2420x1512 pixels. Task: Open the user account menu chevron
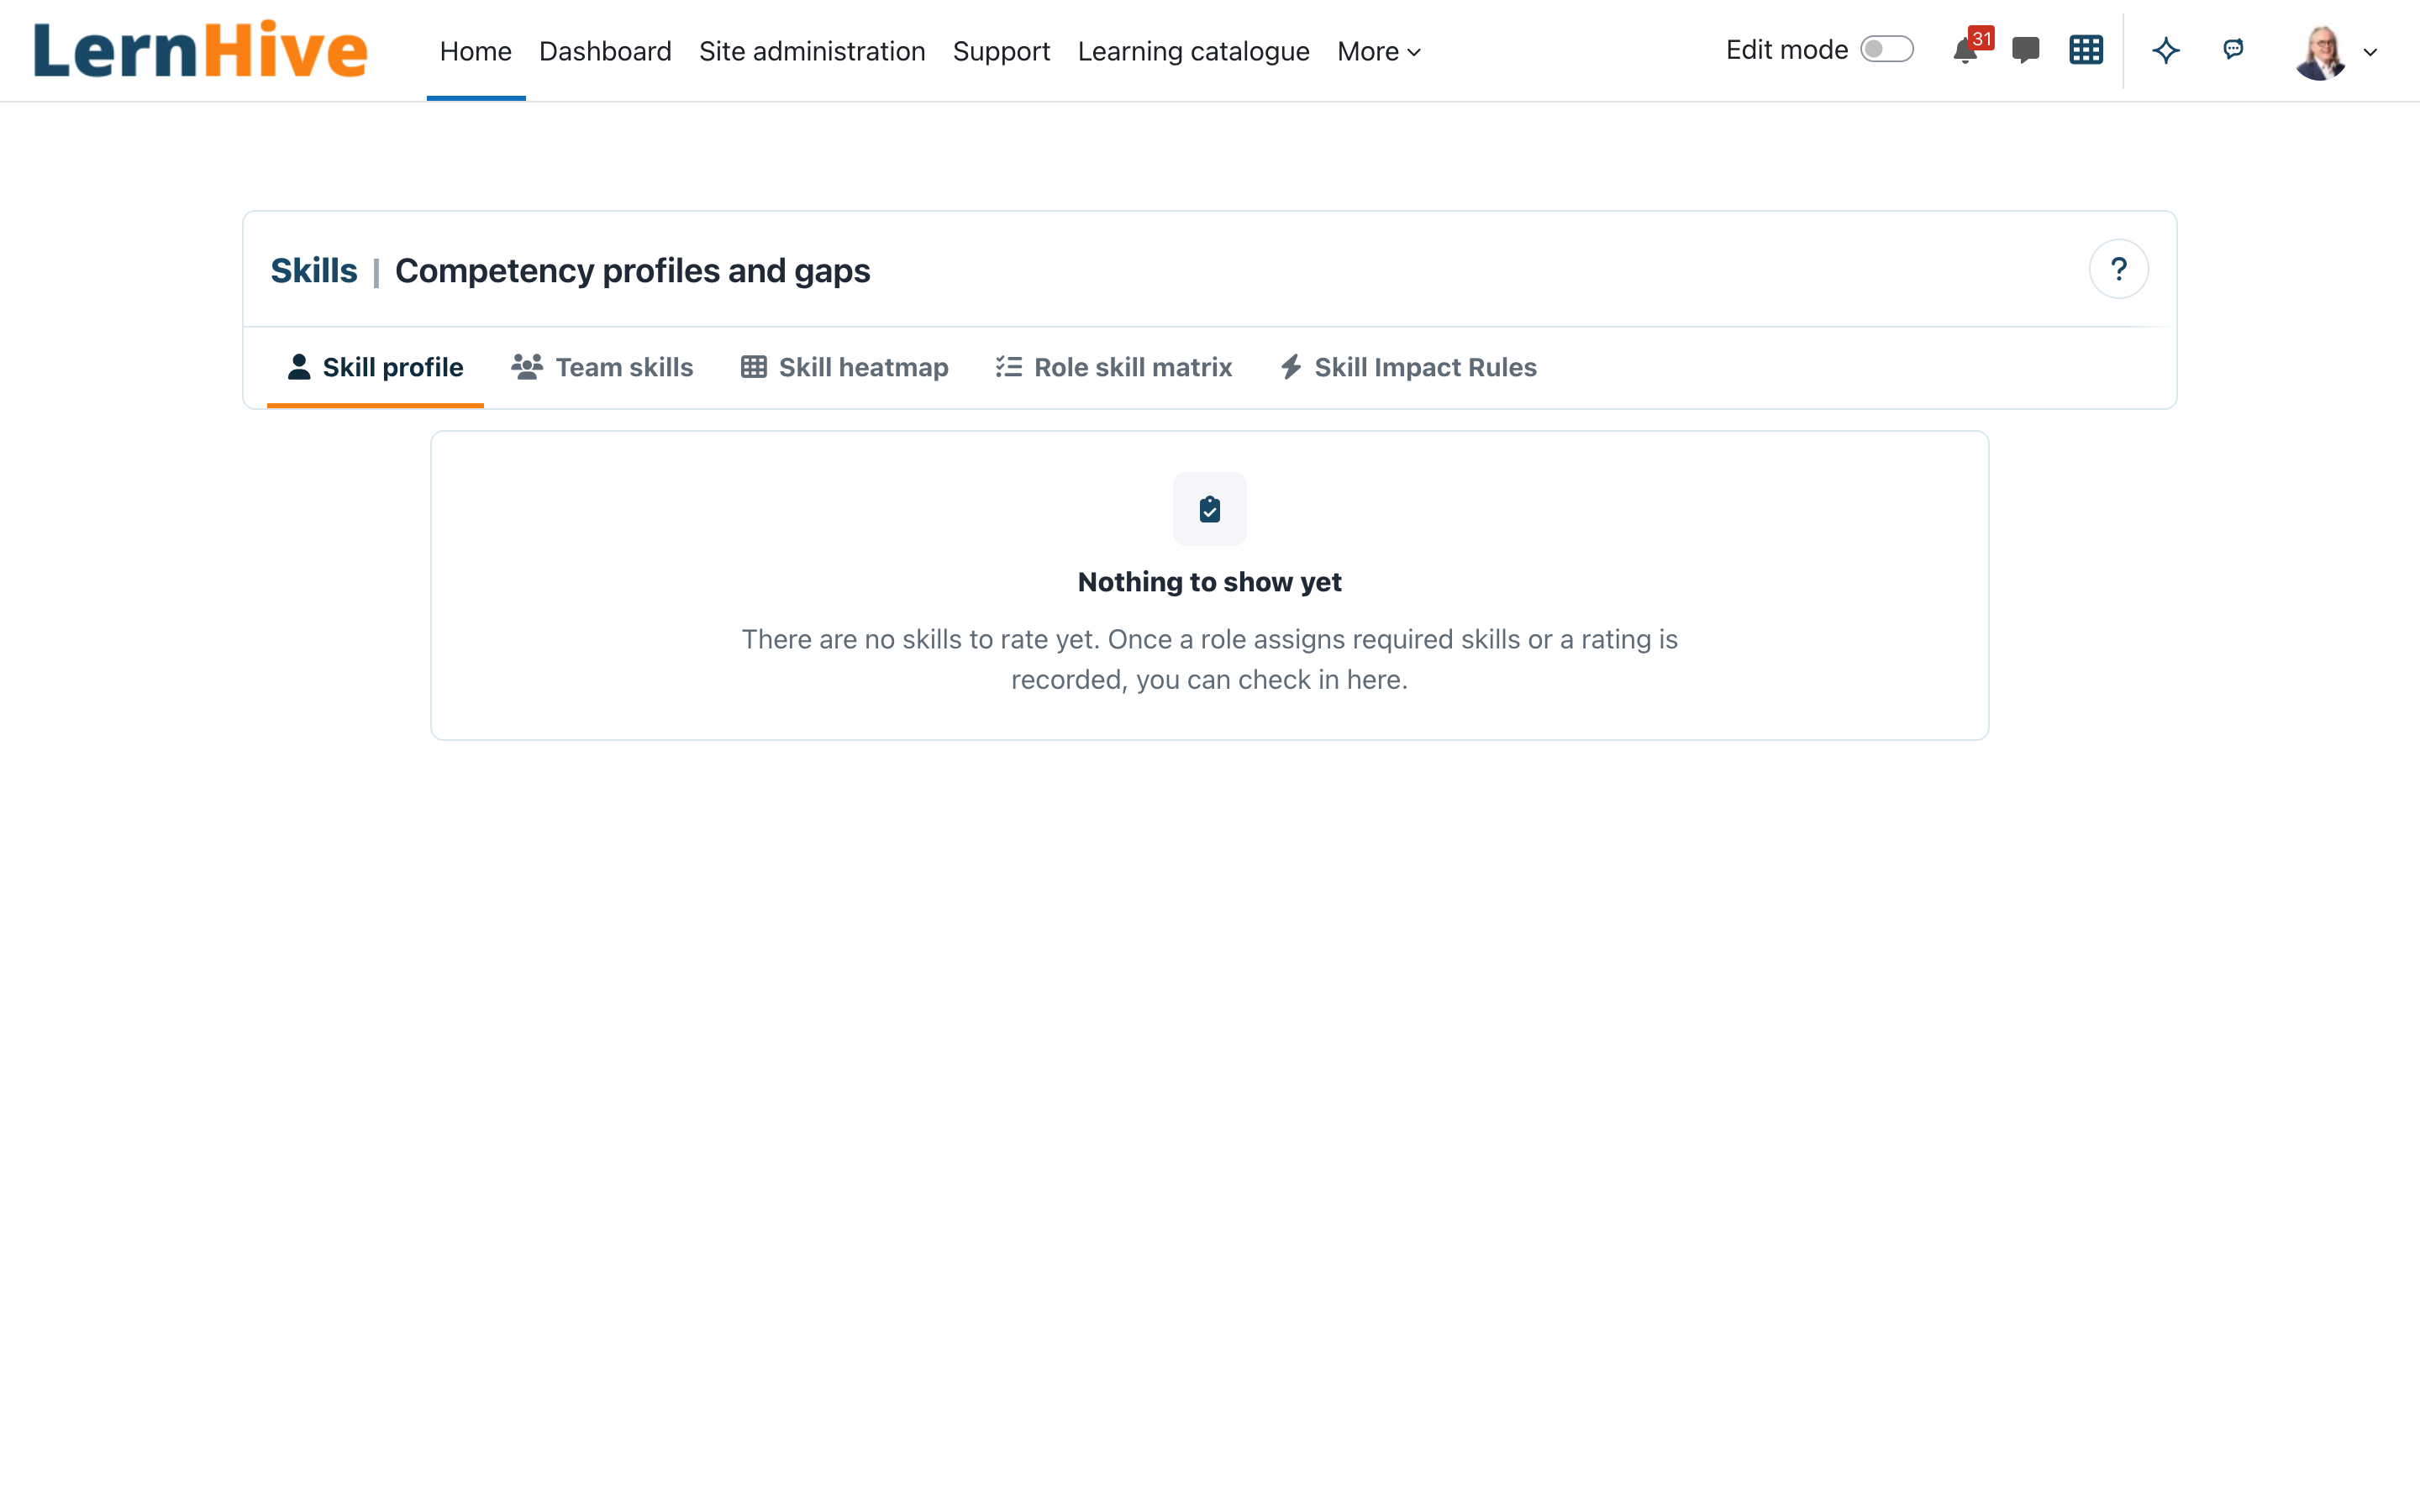tap(2370, 52)
